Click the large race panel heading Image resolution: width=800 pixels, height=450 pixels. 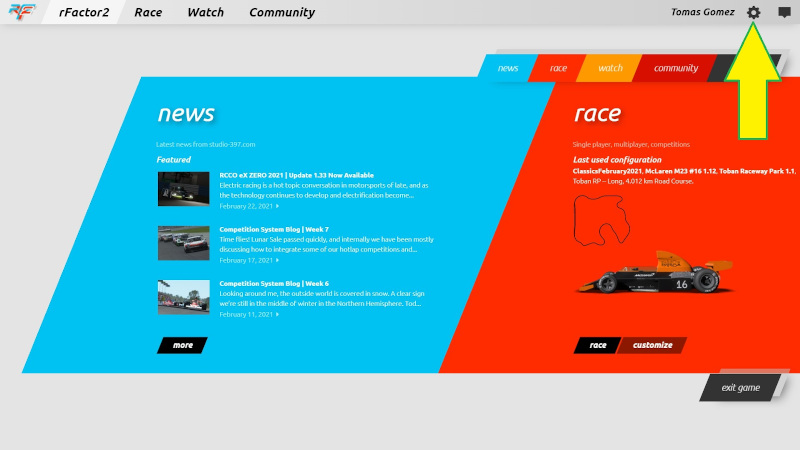click(598, 113)
